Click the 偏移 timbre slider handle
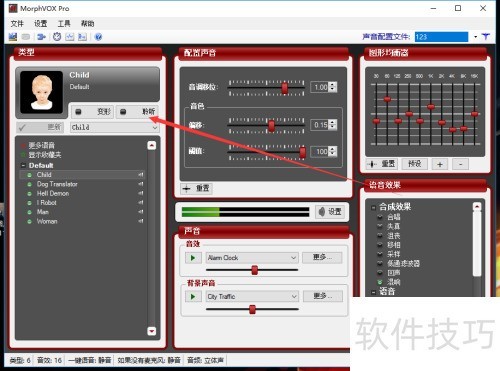Screen dimensions: 500x371 (271, 126)
